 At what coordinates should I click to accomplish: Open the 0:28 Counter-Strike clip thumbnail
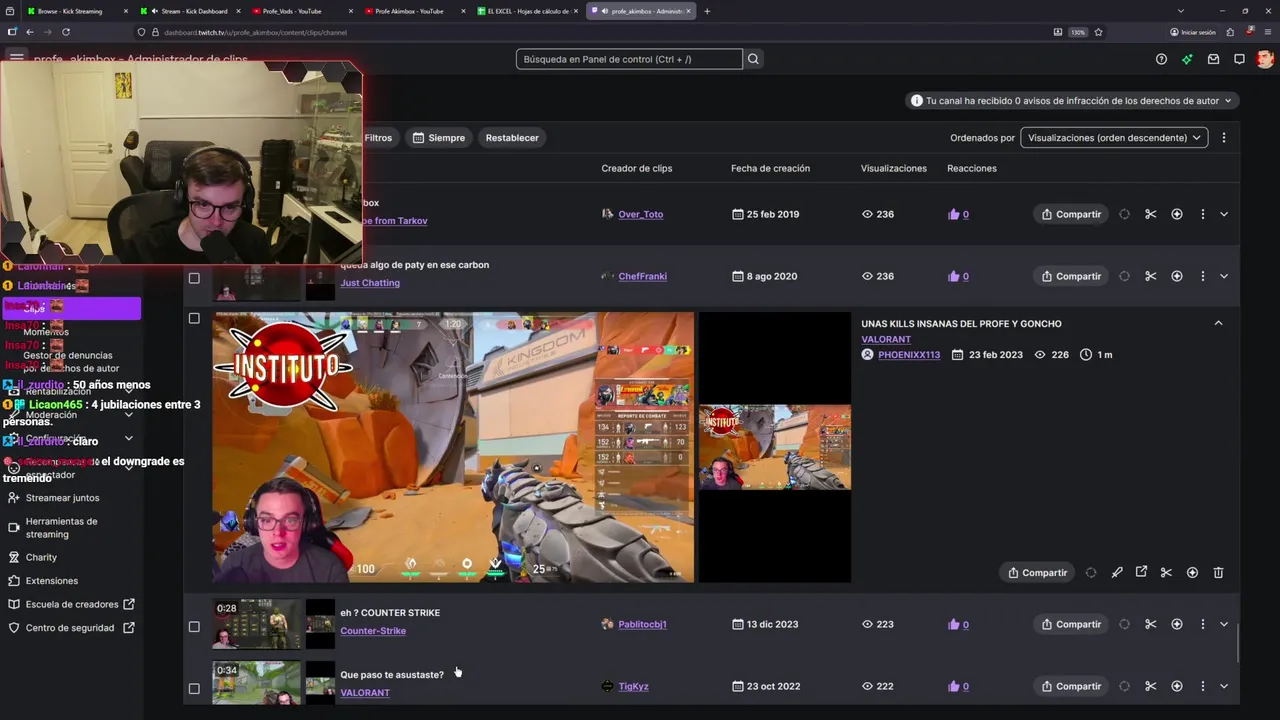[256, 624]
